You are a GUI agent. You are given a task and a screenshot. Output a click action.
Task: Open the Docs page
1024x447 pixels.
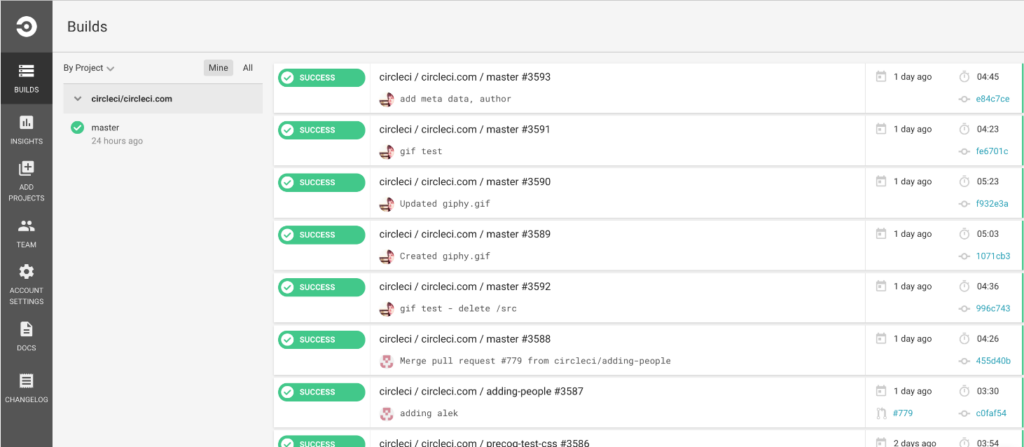click(26, 336)
